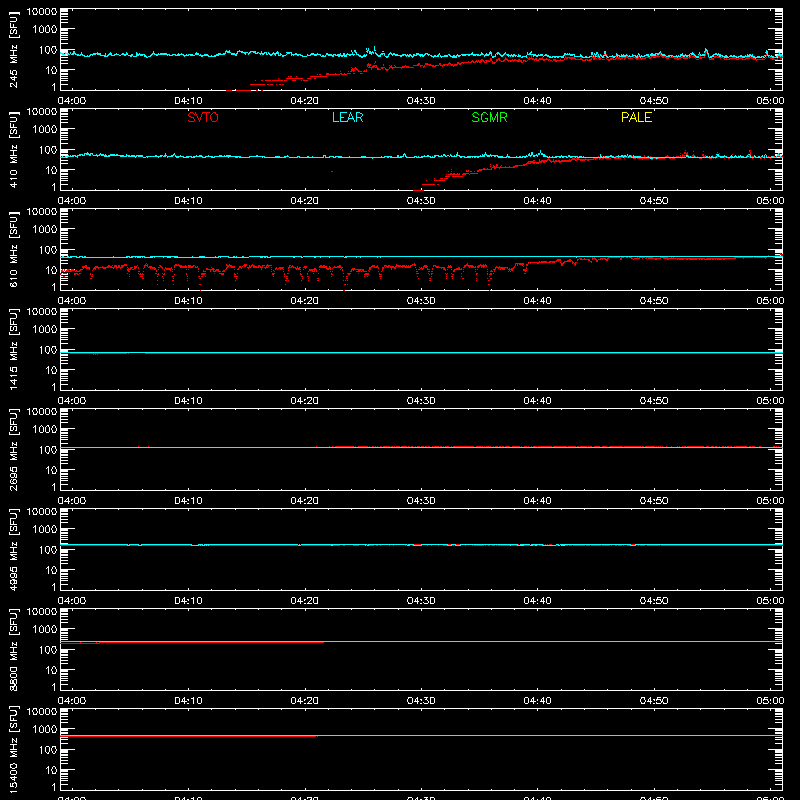Click the 1 tick on the 2695 MHz axis

click(54, 487)
